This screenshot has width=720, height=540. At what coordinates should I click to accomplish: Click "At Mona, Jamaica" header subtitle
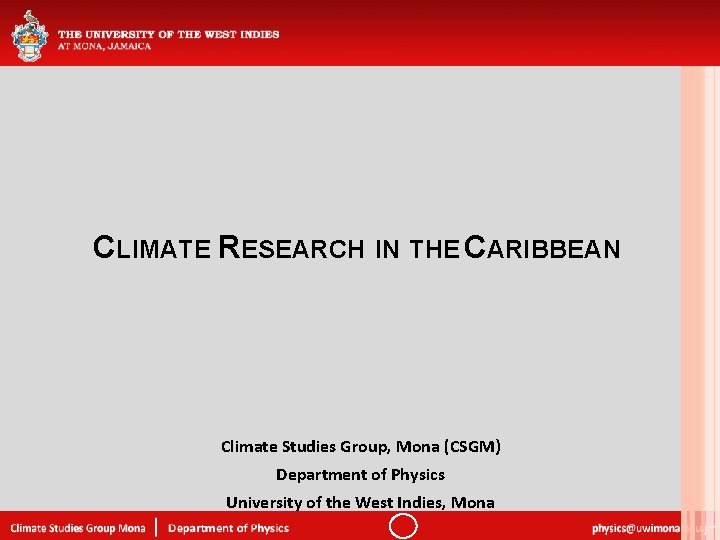[104, 46]
